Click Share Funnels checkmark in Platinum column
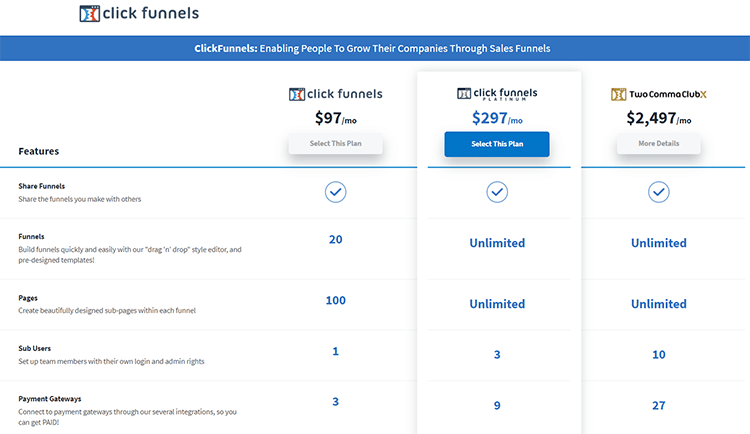750x434 pixels. (497, 192)
